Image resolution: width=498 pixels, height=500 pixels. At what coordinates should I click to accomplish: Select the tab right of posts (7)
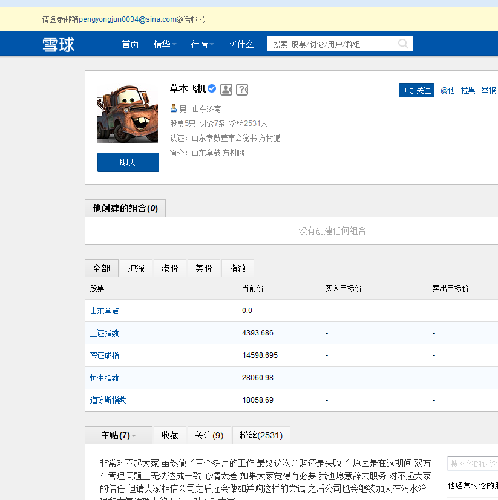click(170, 435)
